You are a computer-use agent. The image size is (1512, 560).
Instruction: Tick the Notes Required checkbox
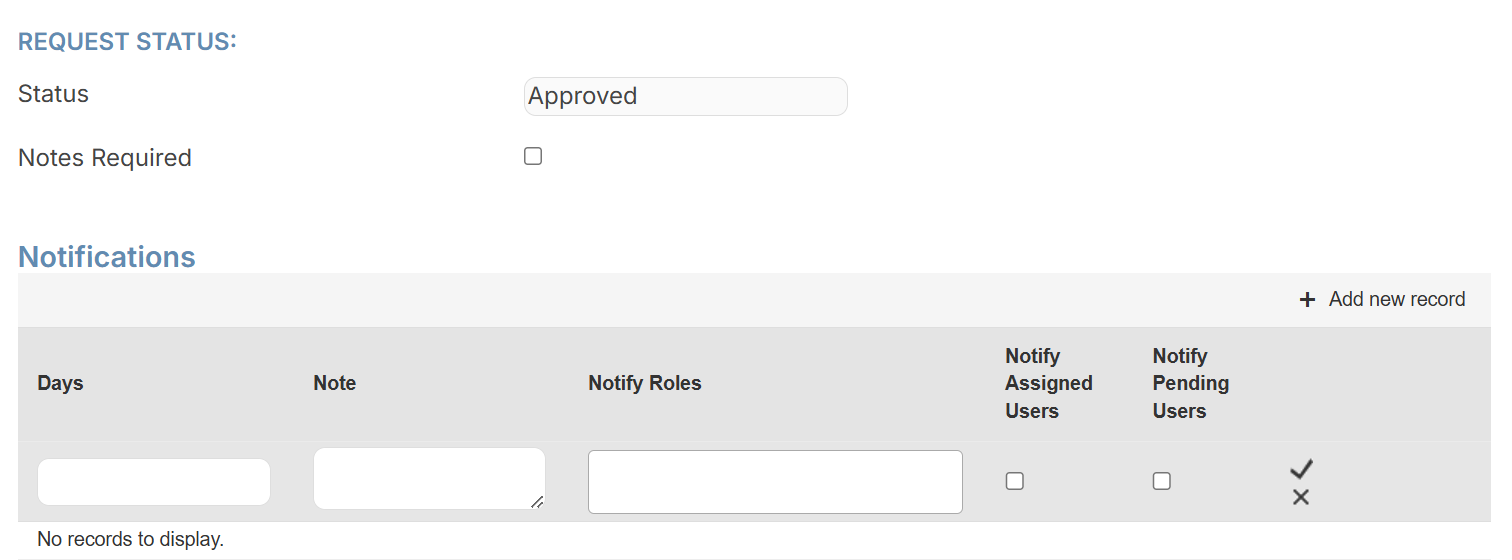point(533,156)
